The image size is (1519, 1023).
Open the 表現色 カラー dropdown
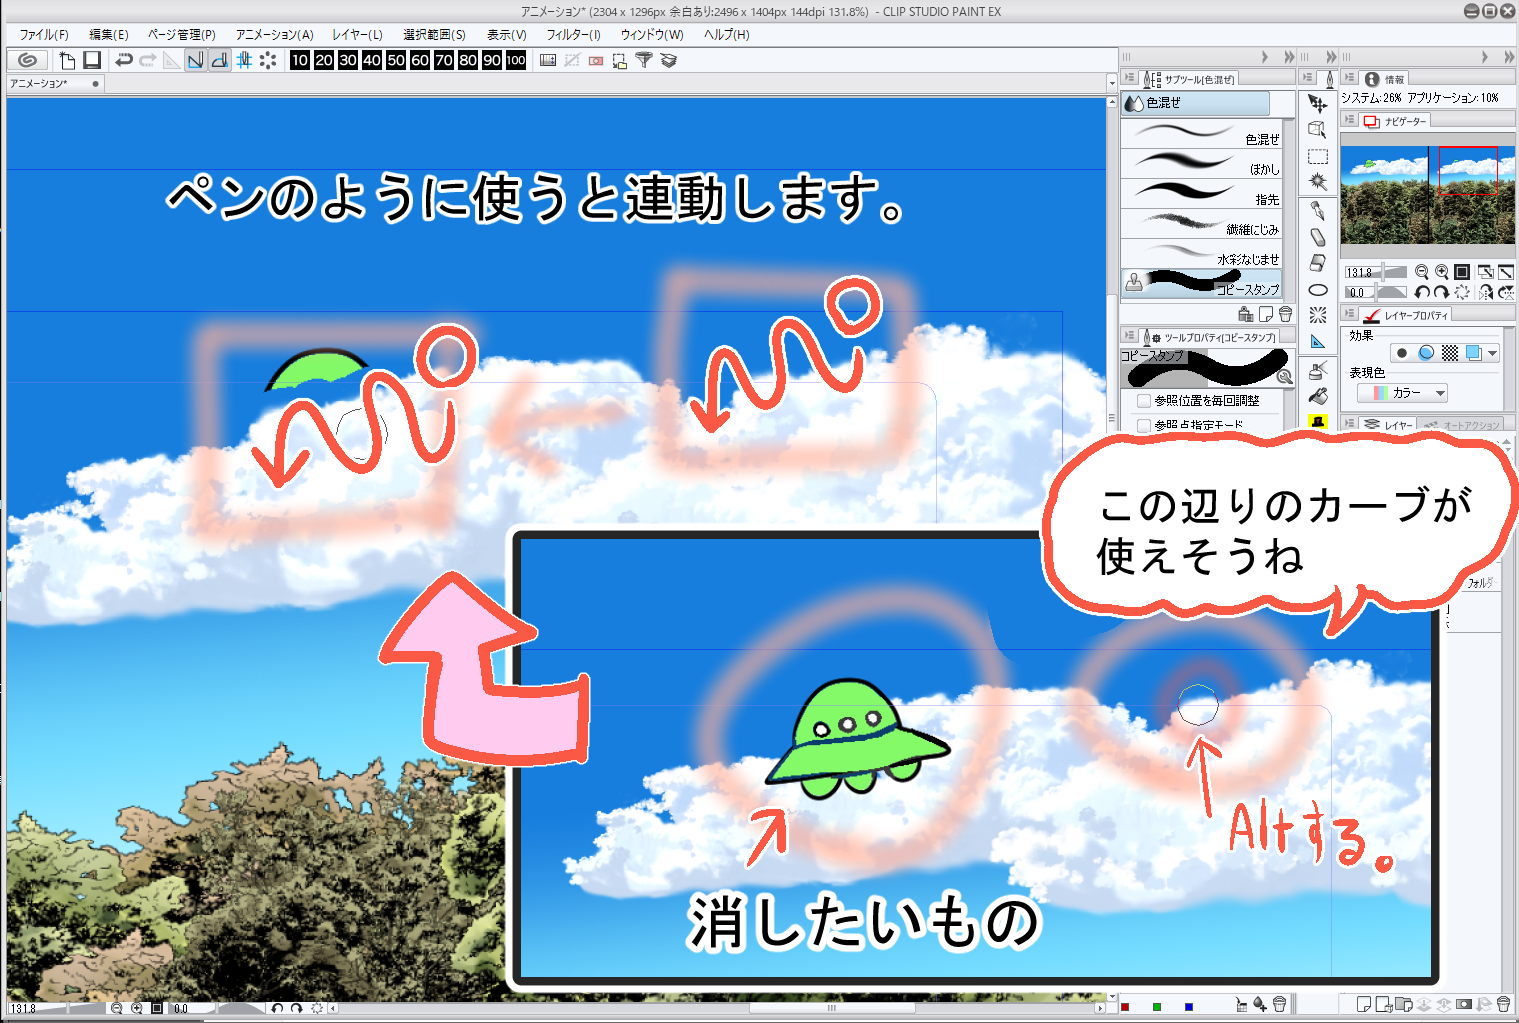tap(1402, 393)
